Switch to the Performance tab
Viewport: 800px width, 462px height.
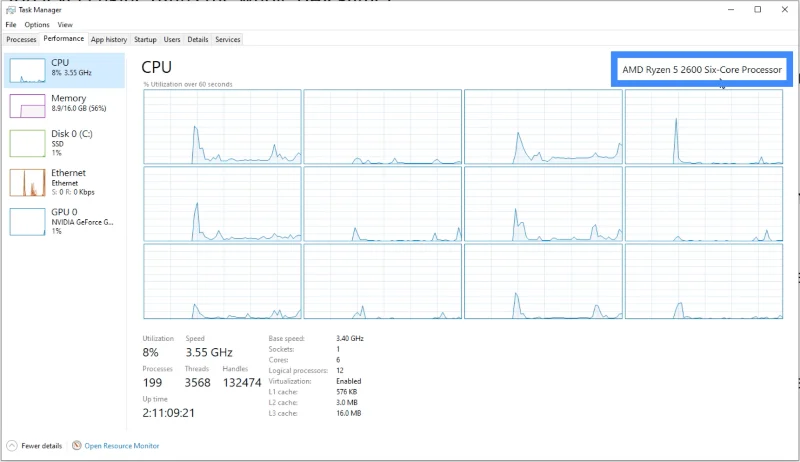pyautogui.click(x=64, y=39)
